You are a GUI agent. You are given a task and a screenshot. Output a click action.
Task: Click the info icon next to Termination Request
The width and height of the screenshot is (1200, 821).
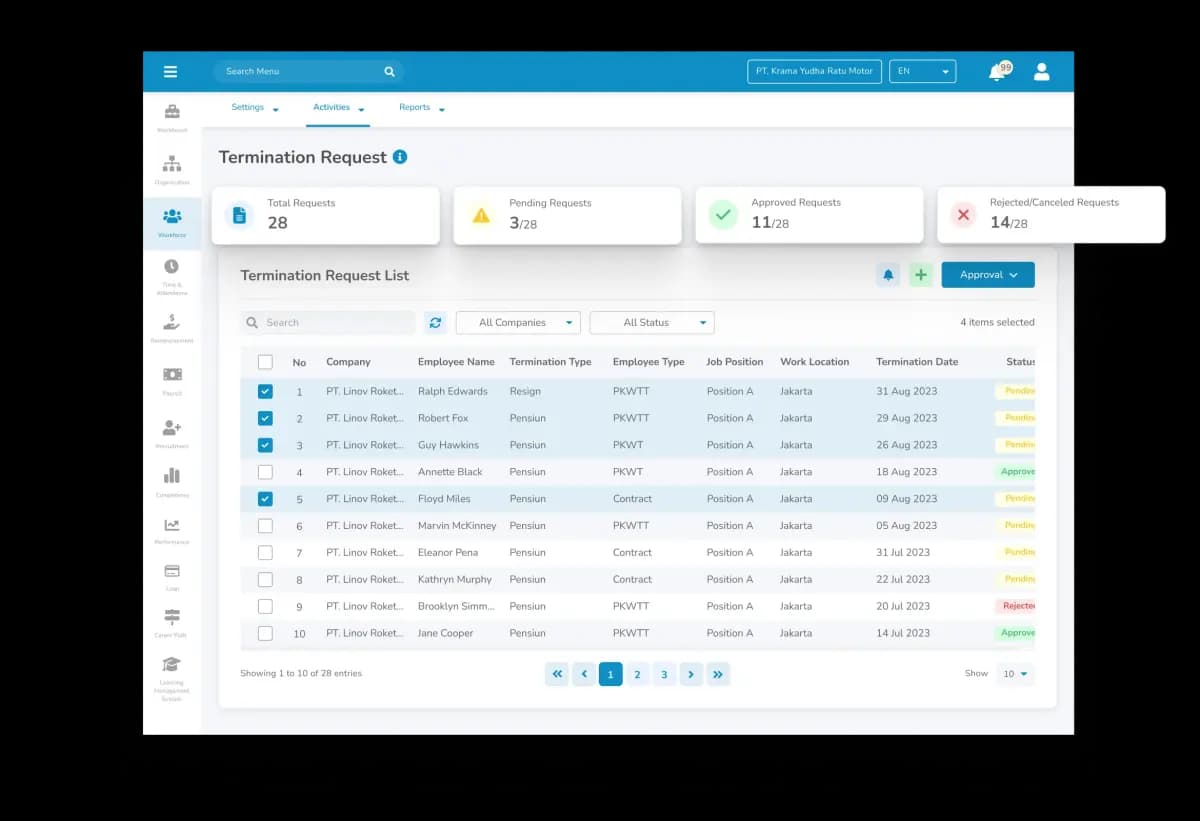click(x=400, y=157)
